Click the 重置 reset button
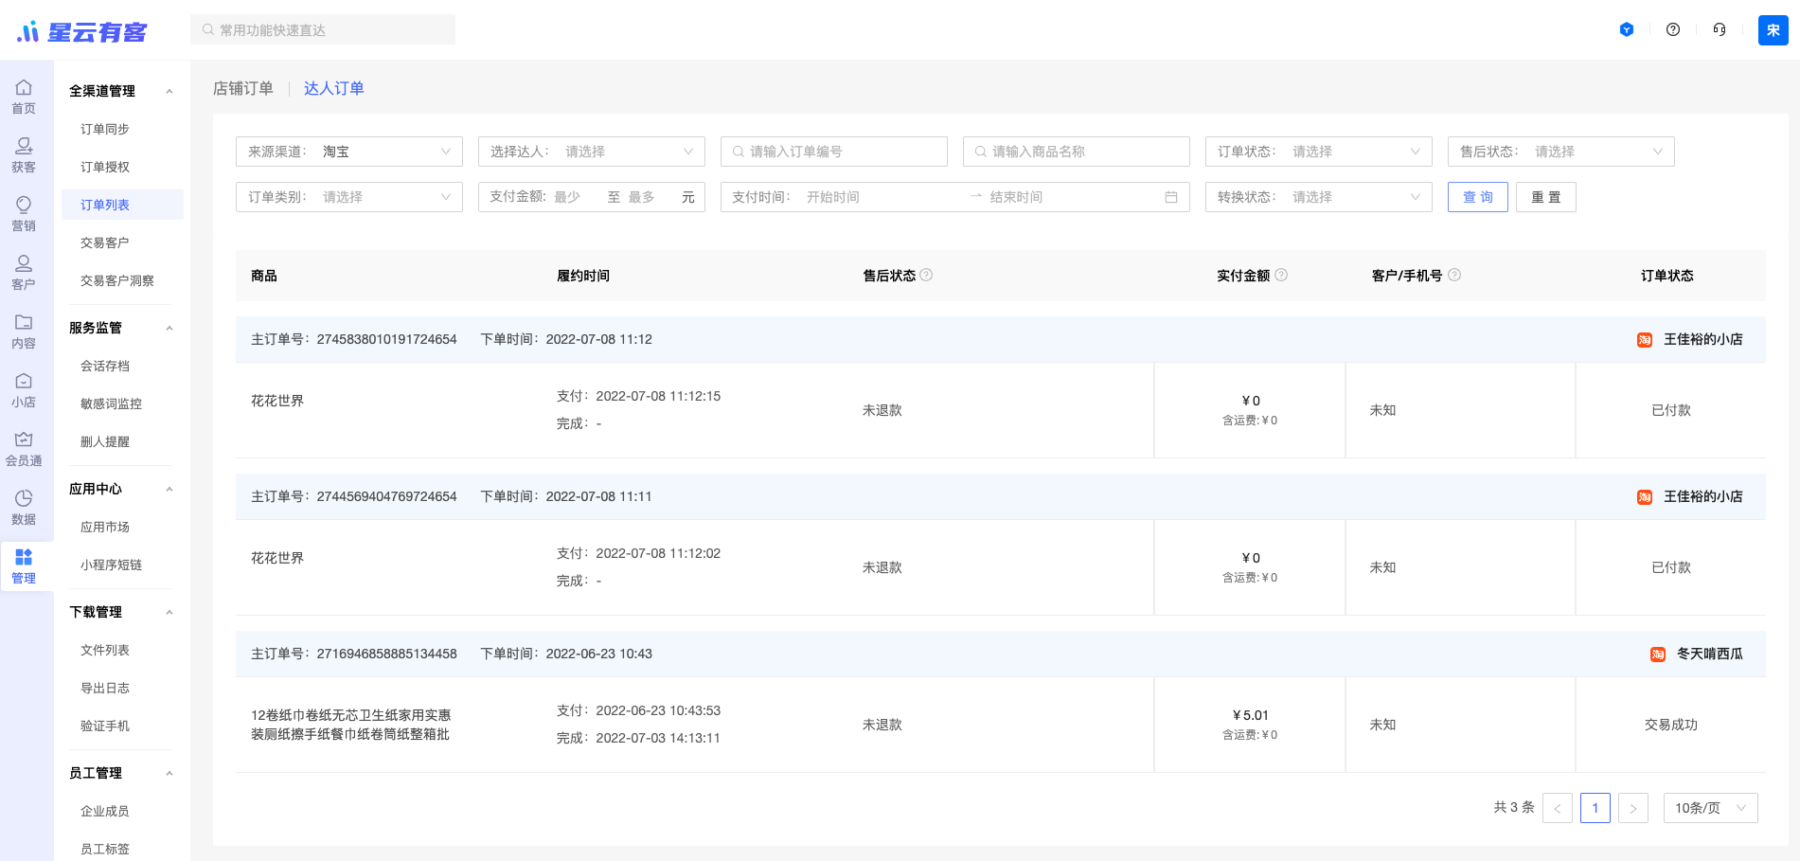The width and height of the screenshot is (1800, 861). tap(1545, 197)
